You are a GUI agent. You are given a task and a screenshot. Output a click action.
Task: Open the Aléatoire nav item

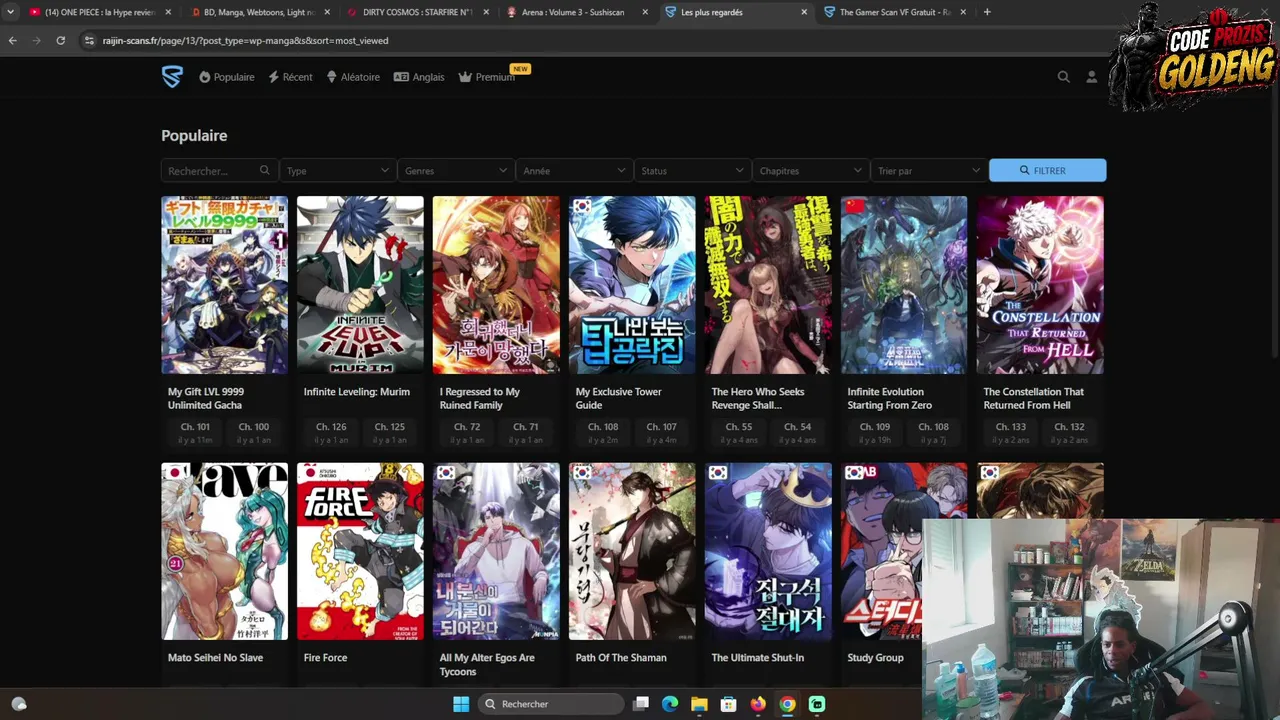click(x=353, y=77)
